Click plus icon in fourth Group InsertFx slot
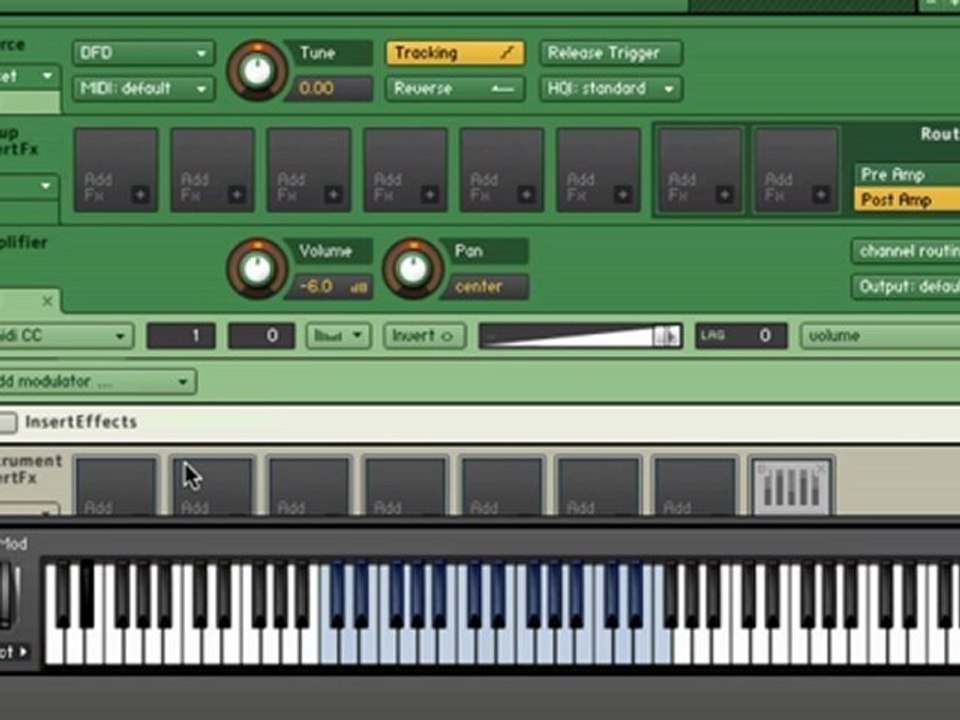 (x=430, y=195)
